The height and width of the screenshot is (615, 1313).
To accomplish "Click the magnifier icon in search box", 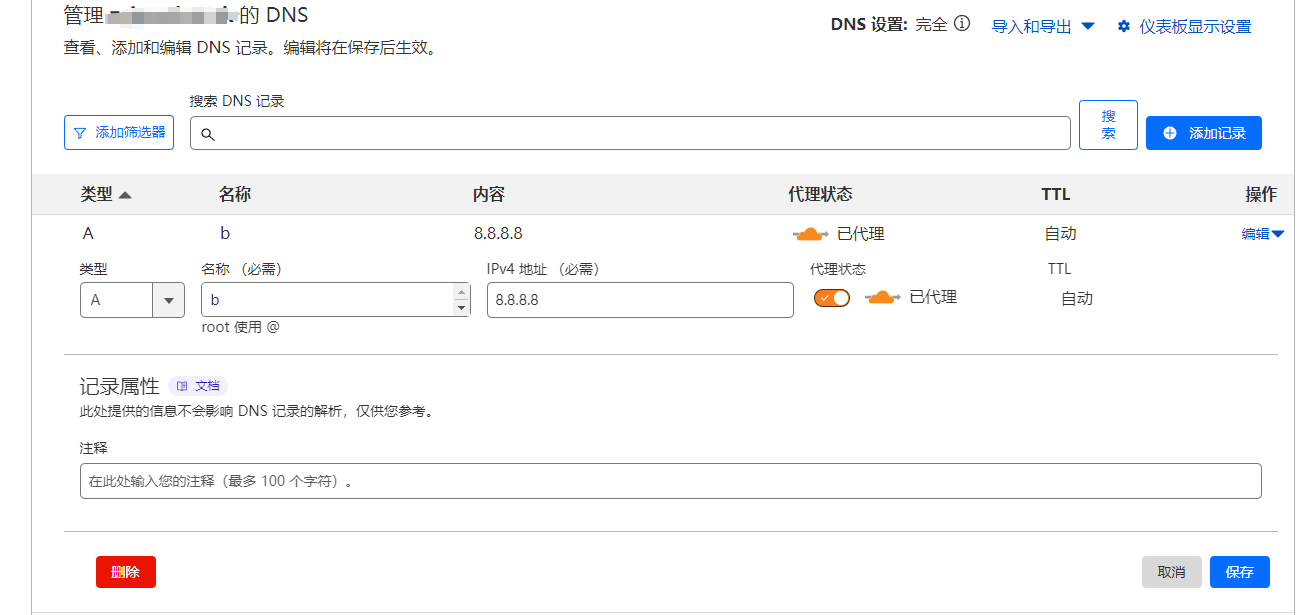I will [x=208, y=134].
